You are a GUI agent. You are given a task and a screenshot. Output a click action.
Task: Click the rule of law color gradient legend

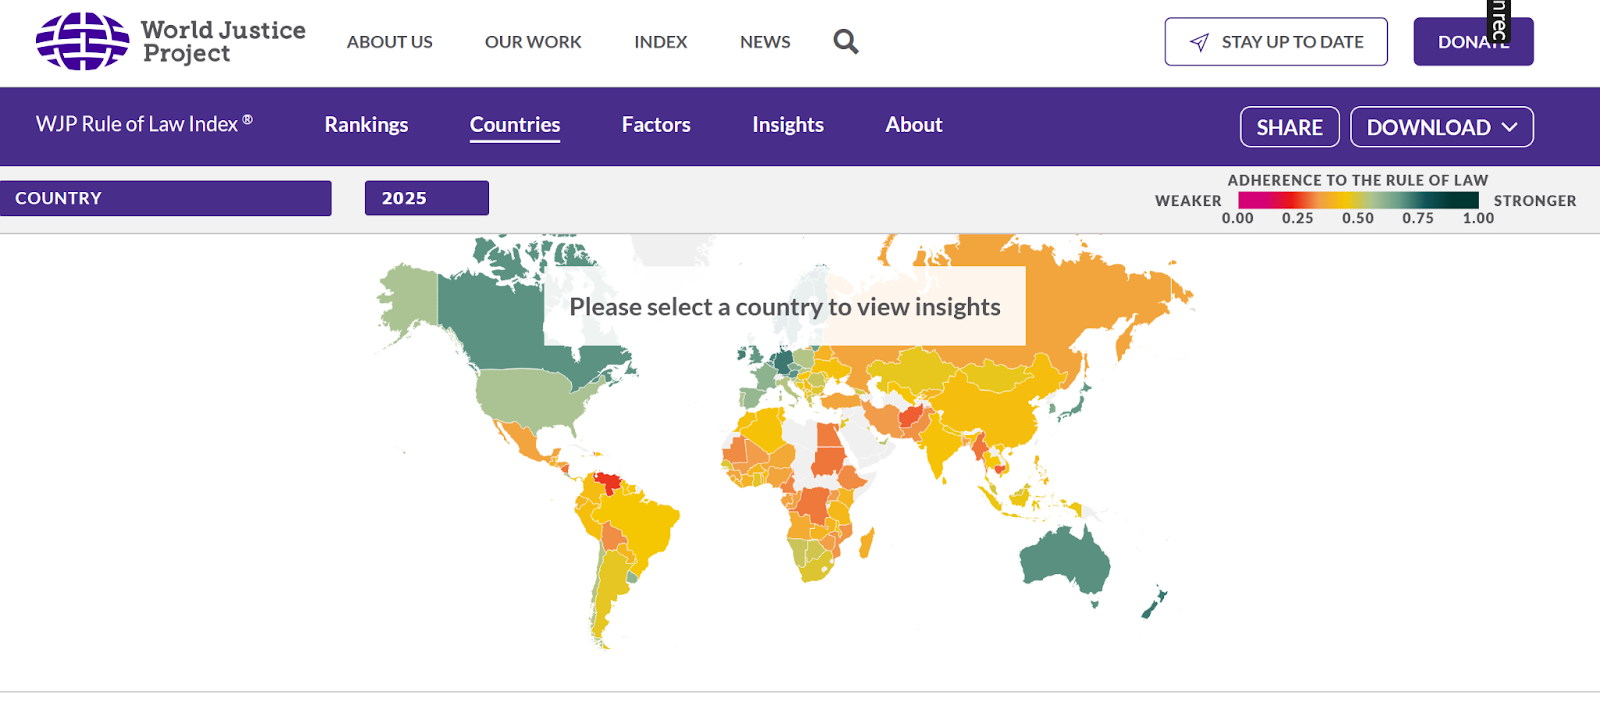[1357, 200]
